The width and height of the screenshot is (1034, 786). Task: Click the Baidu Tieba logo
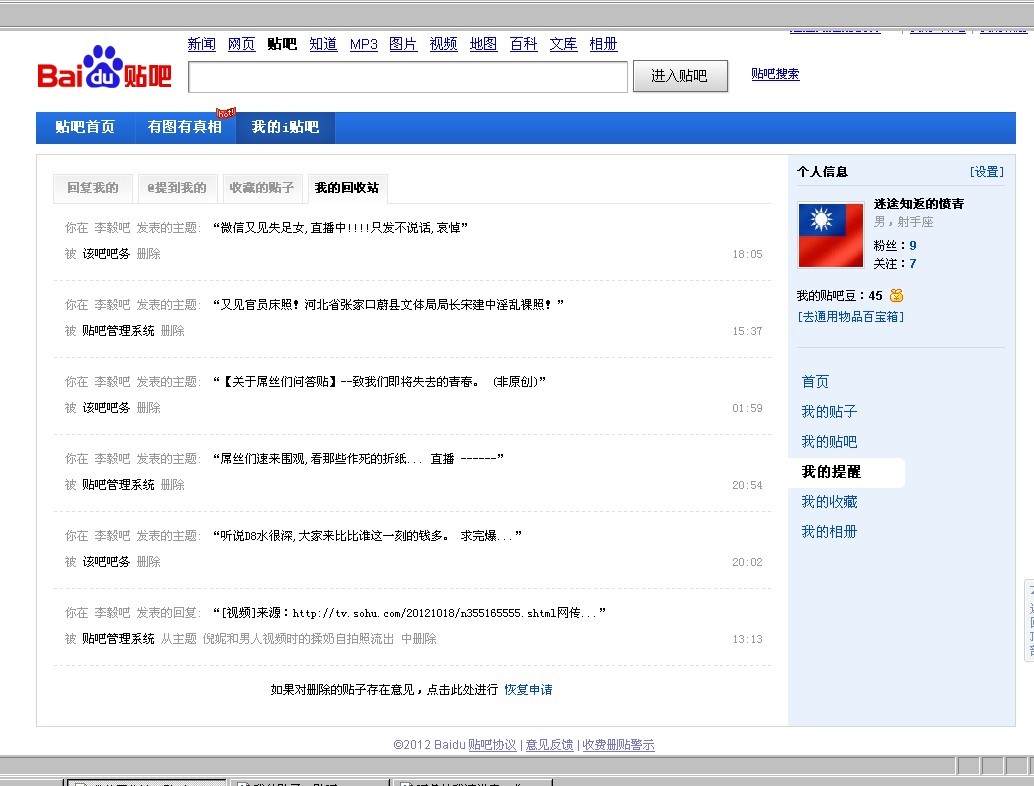(104, 68)
